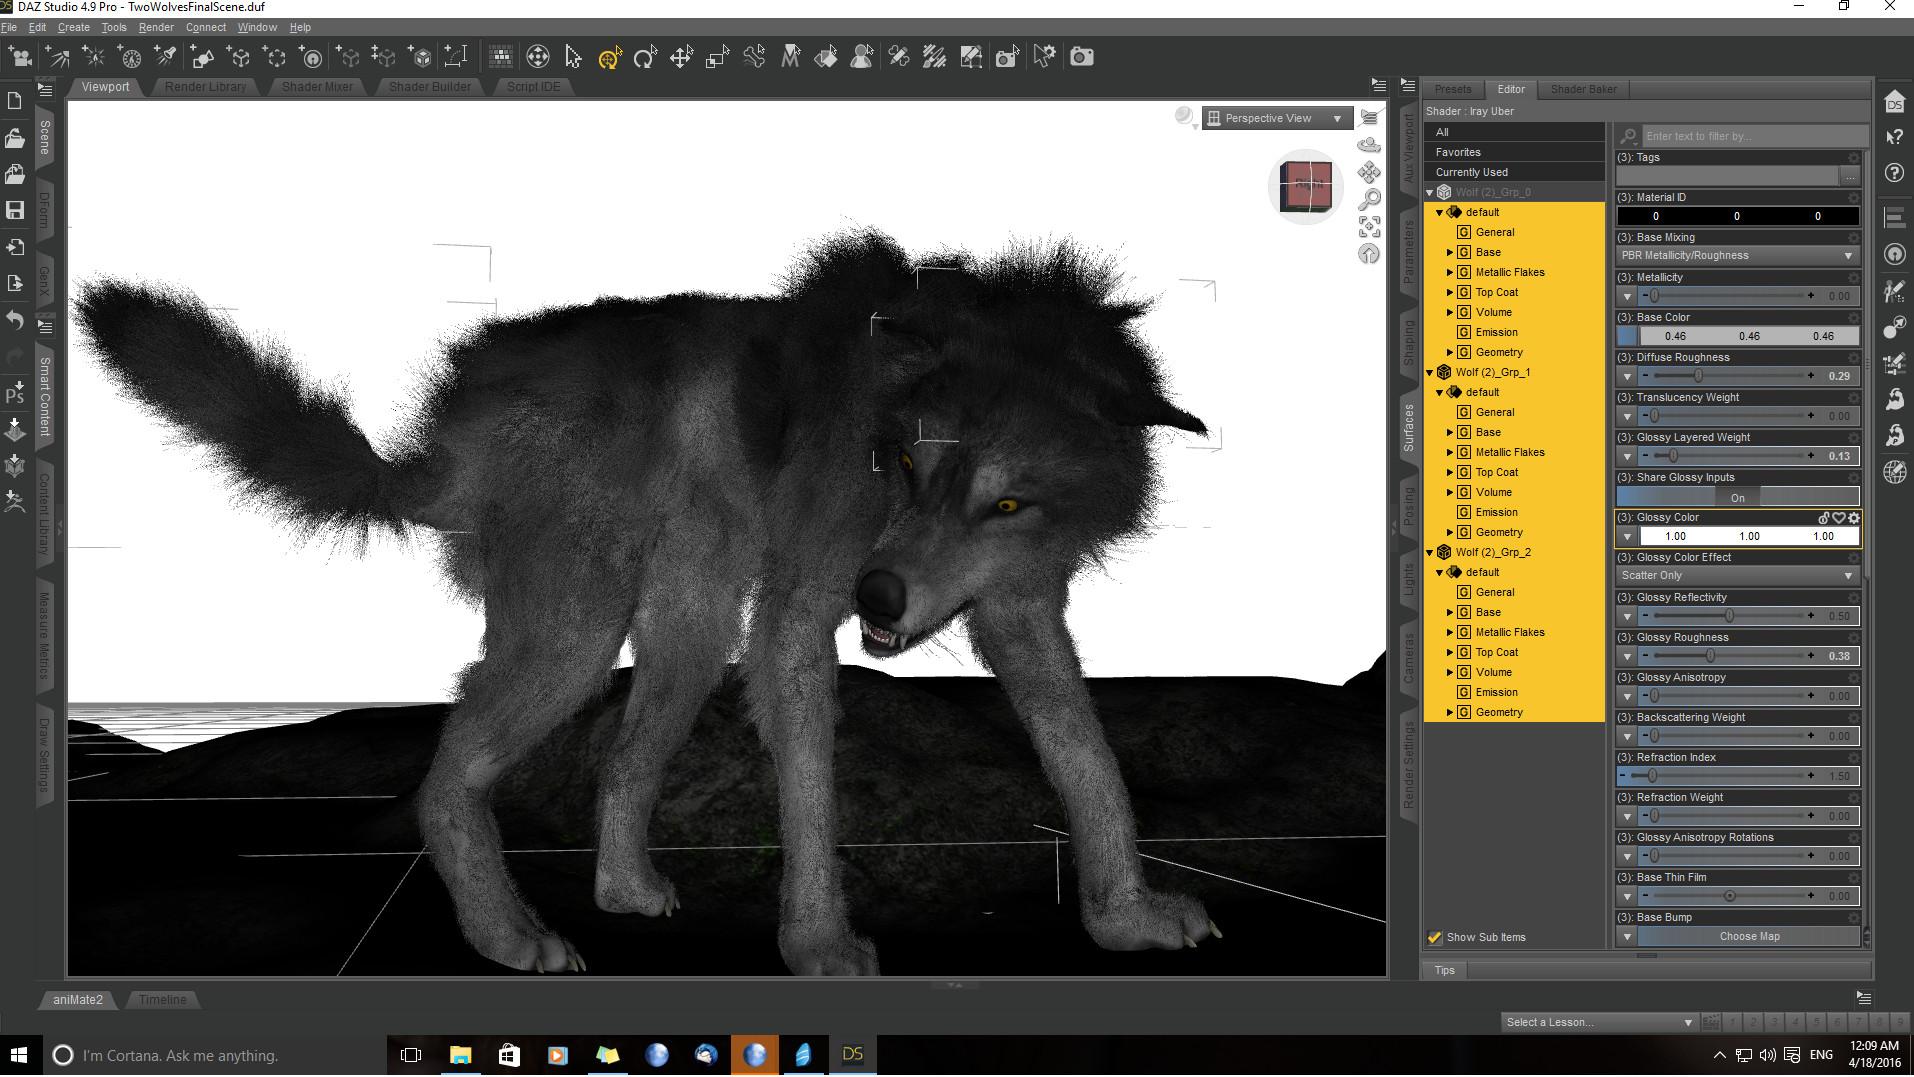Click the viewport orbit camera icon
The height and width of the screenshot is (1077, 1914).
(1369, 146)
